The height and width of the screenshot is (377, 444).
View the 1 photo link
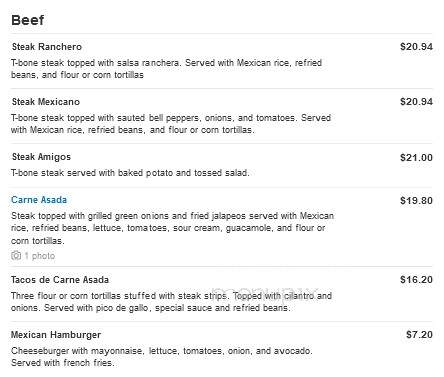click(40, 256)
